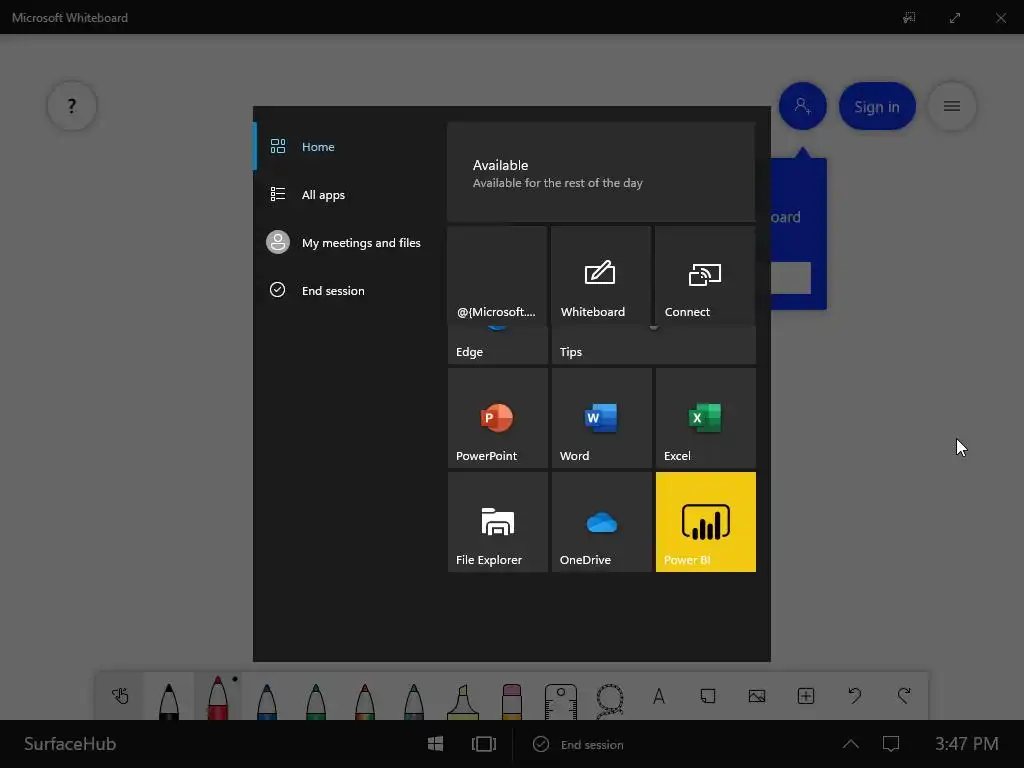Launch Word from the tiles
This screenshot has width=1024, height=768.
coord(601,418)
